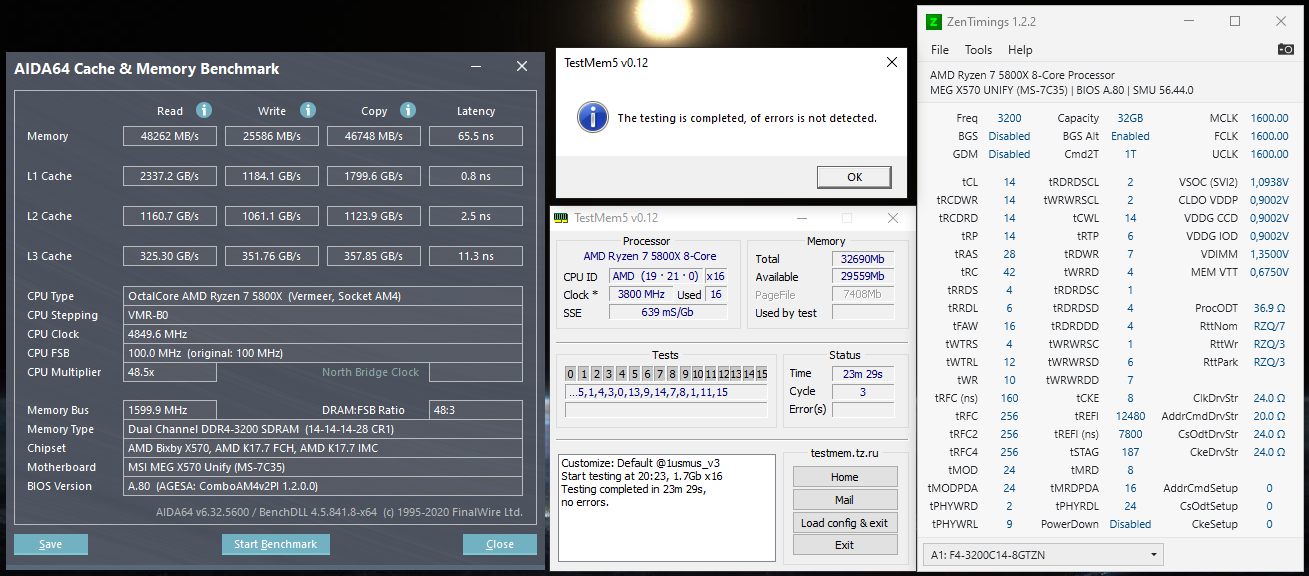This screenshot has height=576, width=1309.
Task: Close the TestMem5 message dialog
Action: point(892,62)
